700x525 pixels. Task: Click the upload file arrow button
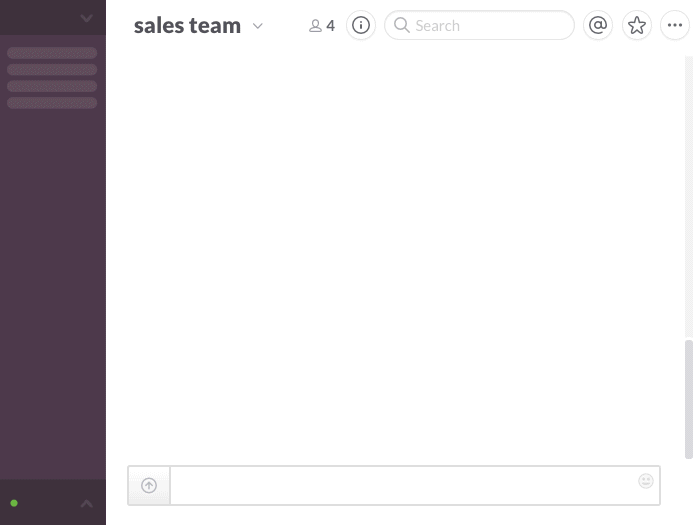tap(149, 486)
